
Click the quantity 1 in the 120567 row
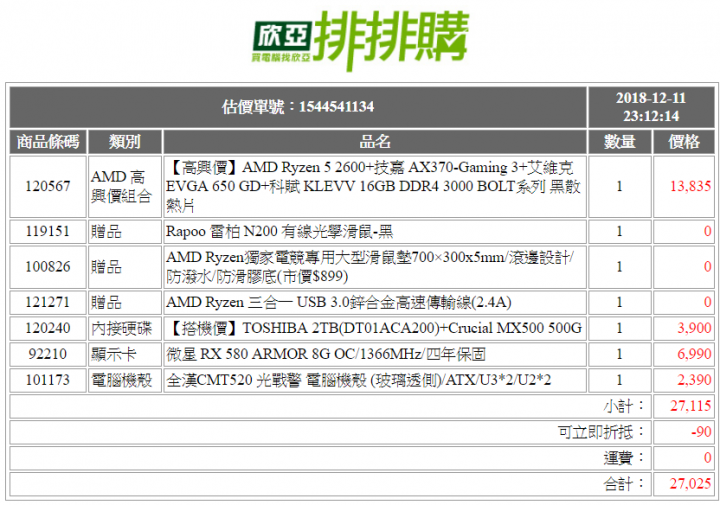coord(619,186)
